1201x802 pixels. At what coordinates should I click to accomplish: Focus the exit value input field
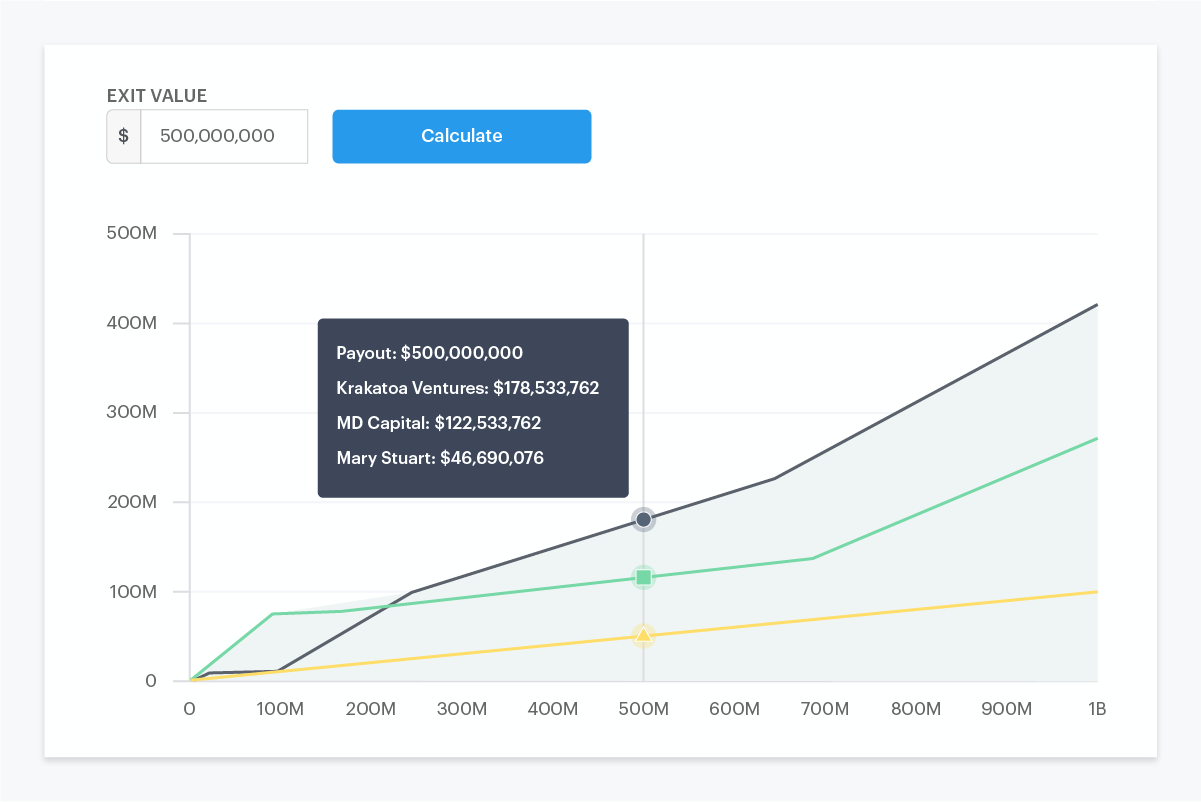click(x=224, y=136)
